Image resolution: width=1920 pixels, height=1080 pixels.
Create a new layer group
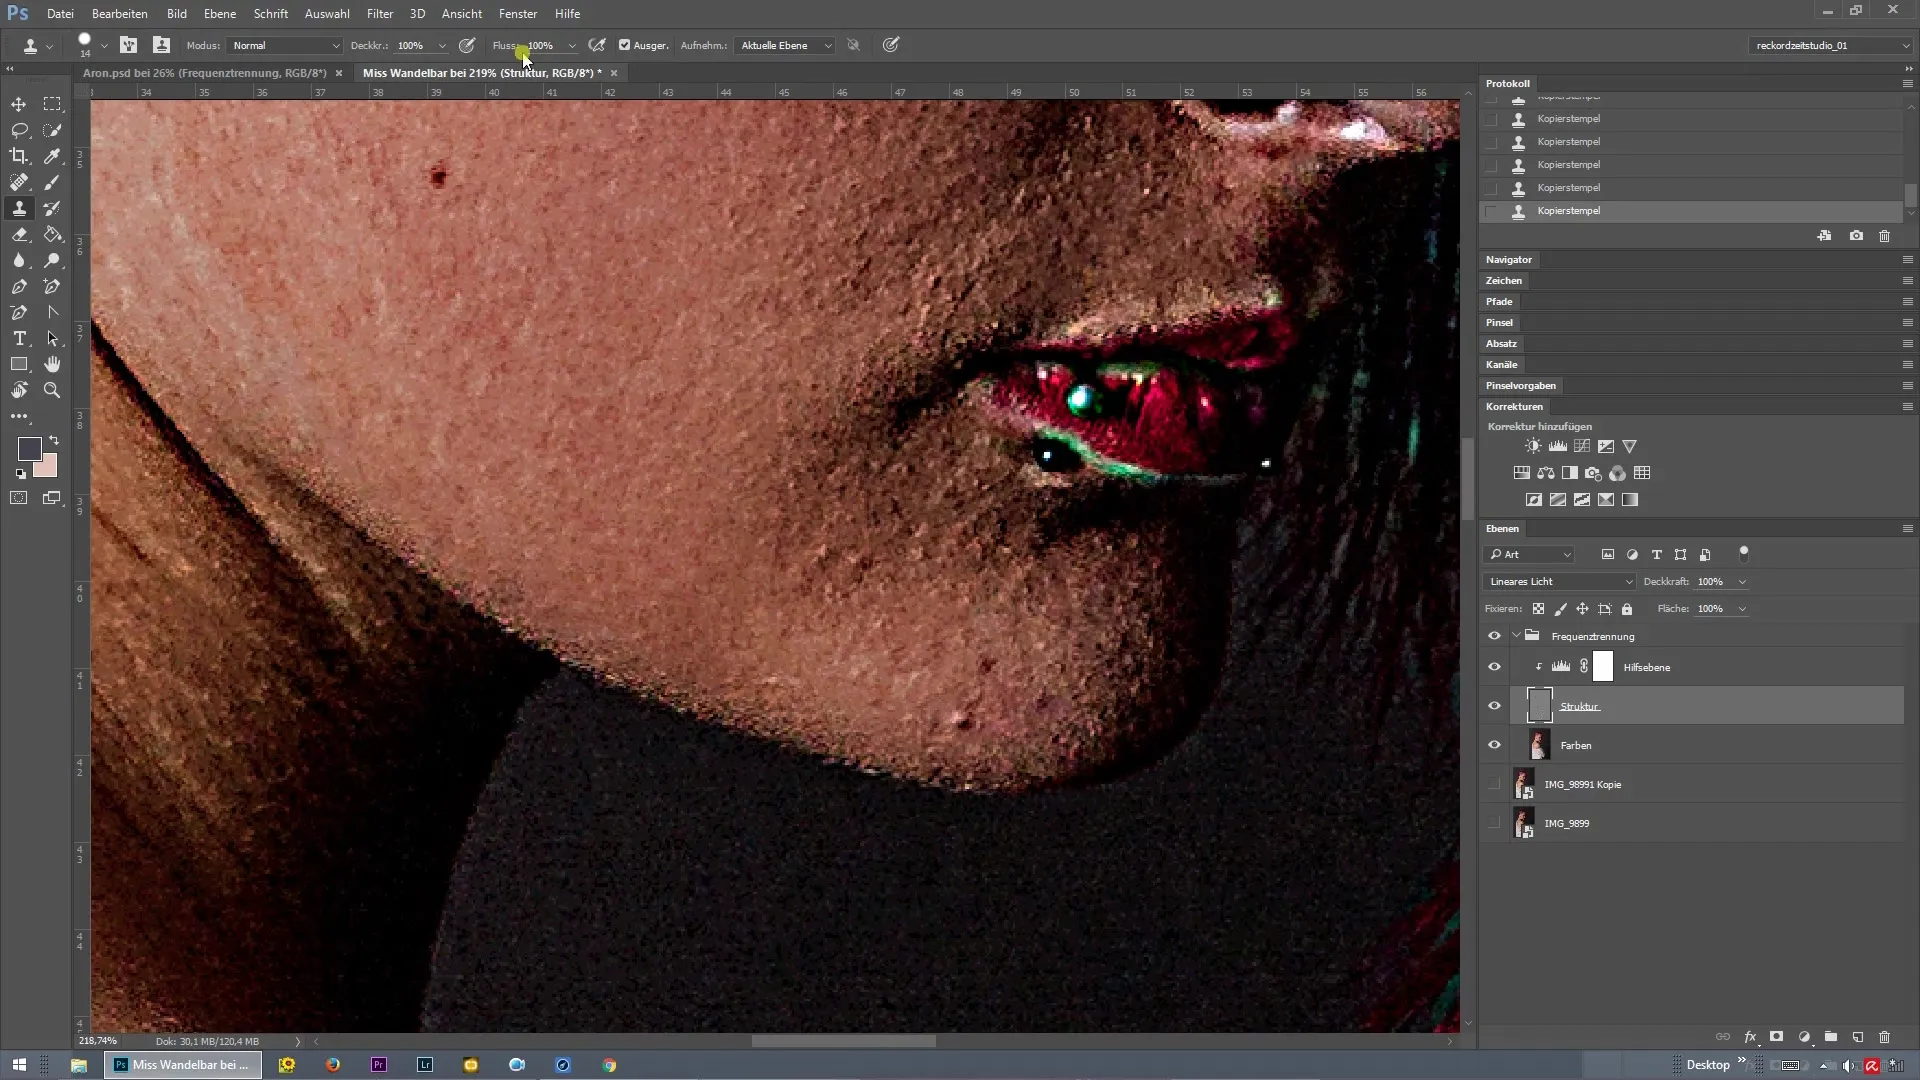[1831, 1037]
